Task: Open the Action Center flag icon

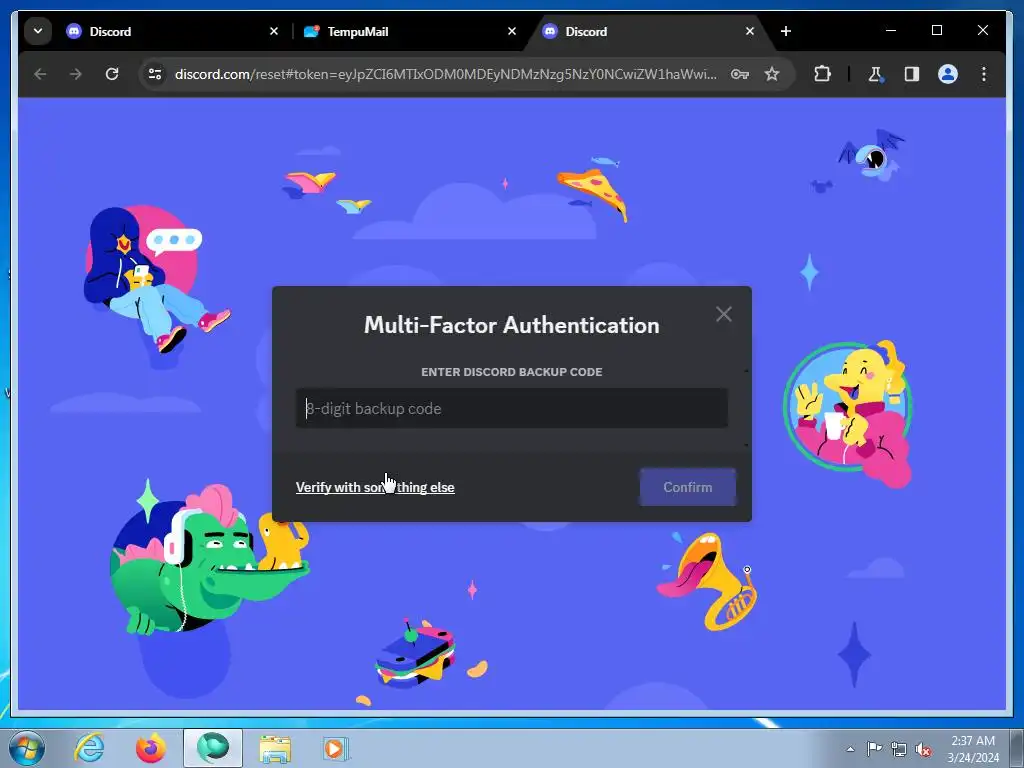Action: 874,750
